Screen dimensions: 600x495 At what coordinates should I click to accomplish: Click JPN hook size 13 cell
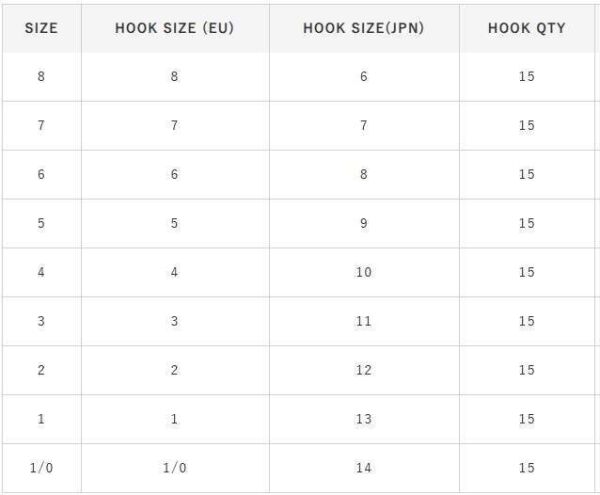(x=364, y=419)
